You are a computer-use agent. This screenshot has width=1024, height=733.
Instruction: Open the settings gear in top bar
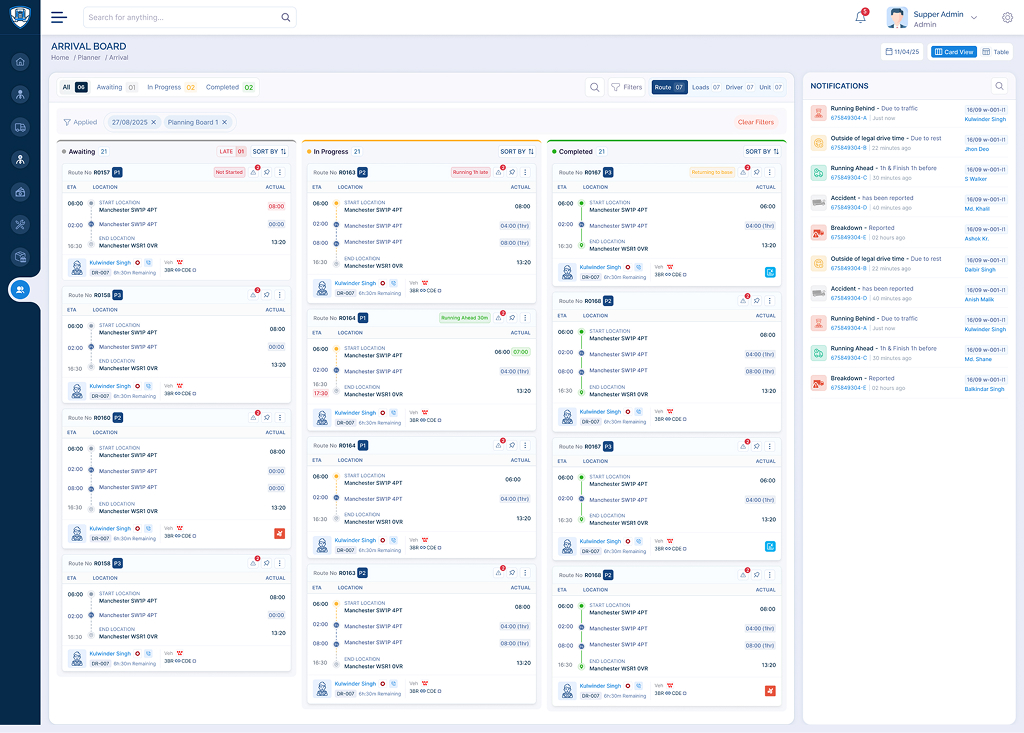(1007, 17)
